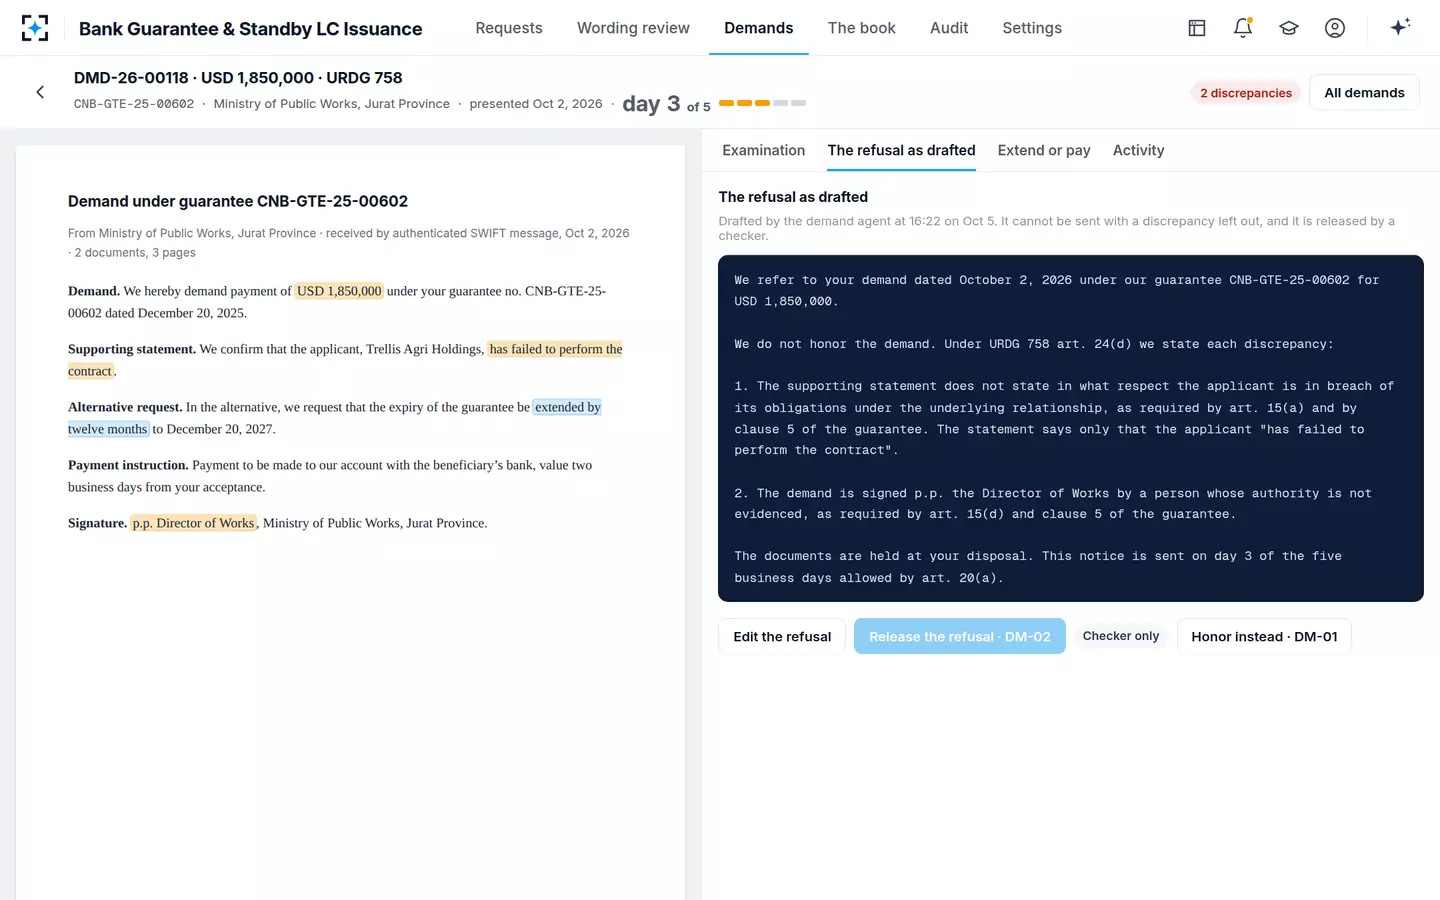Click 'presented Oct 2, 2026' text
Viewport: 1440px width, 900px height.
pyautogui.click(x=536, y=104)
